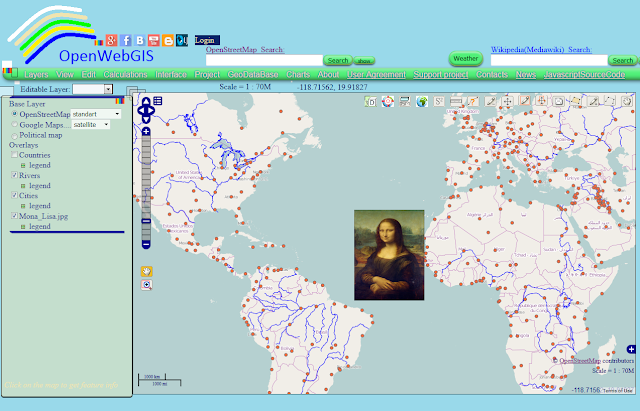Enable the Countries overlay checkbox
Viewport: 640px width, 411px height.
coord(14,155)
